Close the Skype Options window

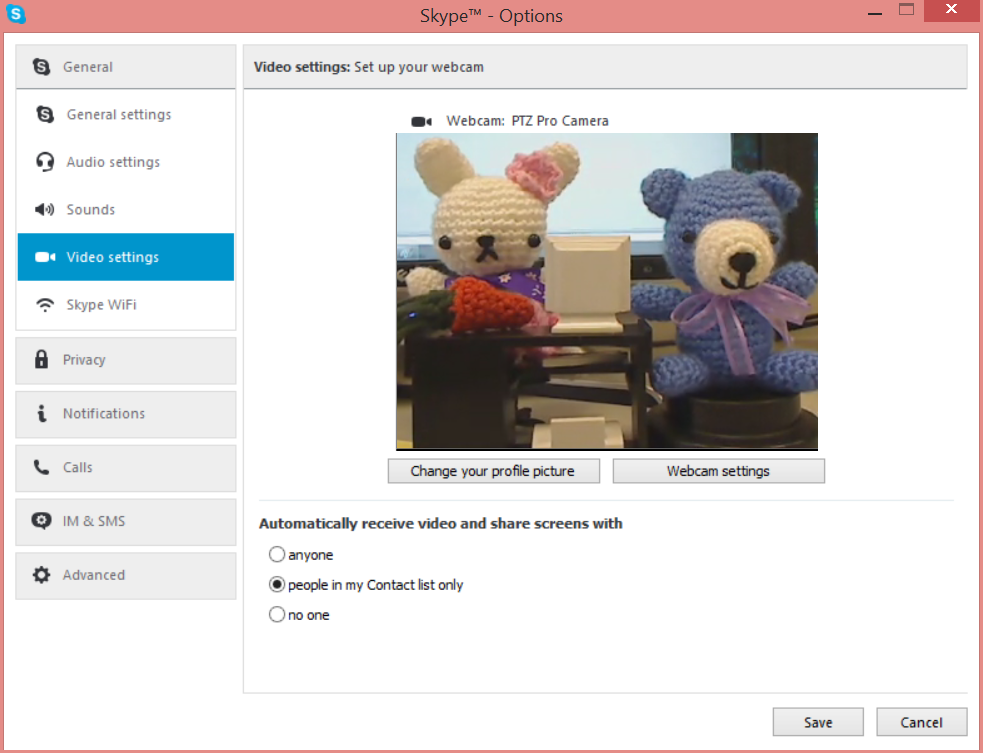(x=951, y=10)
